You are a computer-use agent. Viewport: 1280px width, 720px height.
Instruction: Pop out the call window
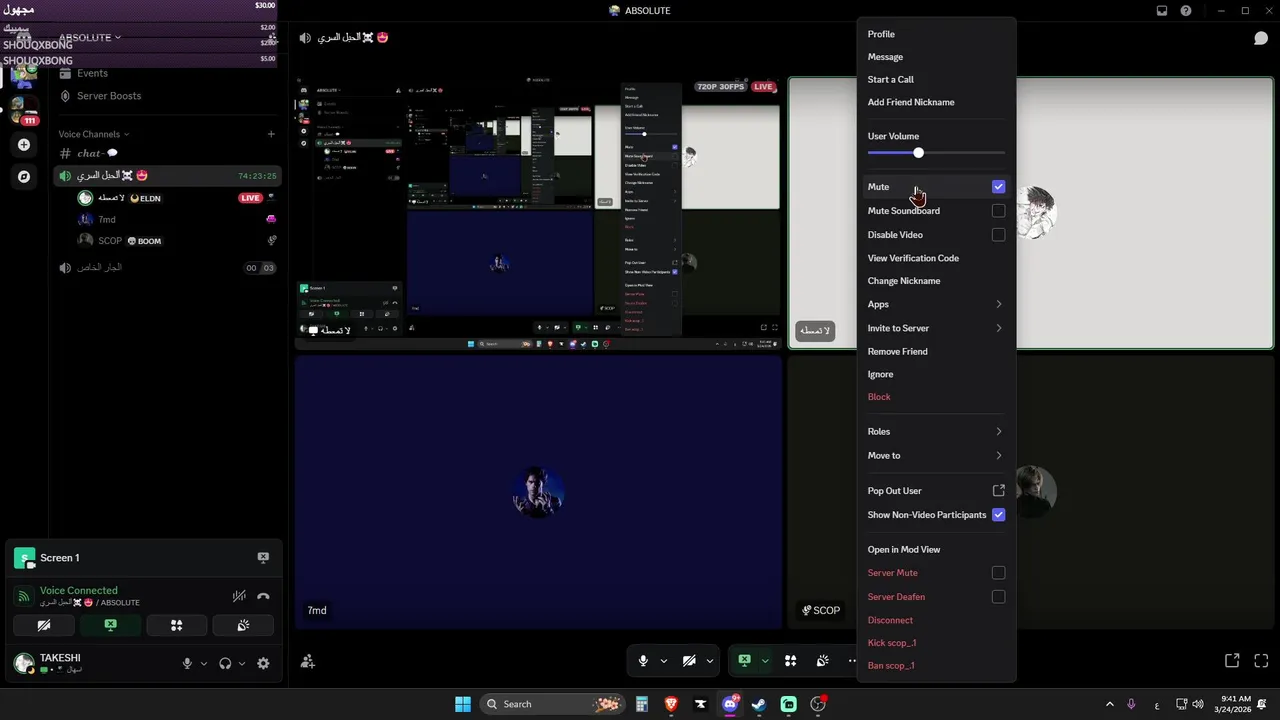coord(1232,661)
